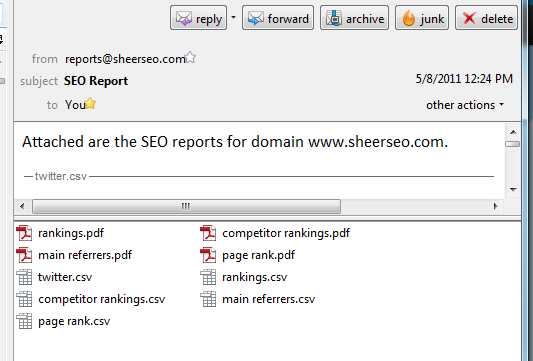The height and width of the screenshot is (361, 533).
Task: Toggle the yellow star next to You
Action: (x=90, y=103)
